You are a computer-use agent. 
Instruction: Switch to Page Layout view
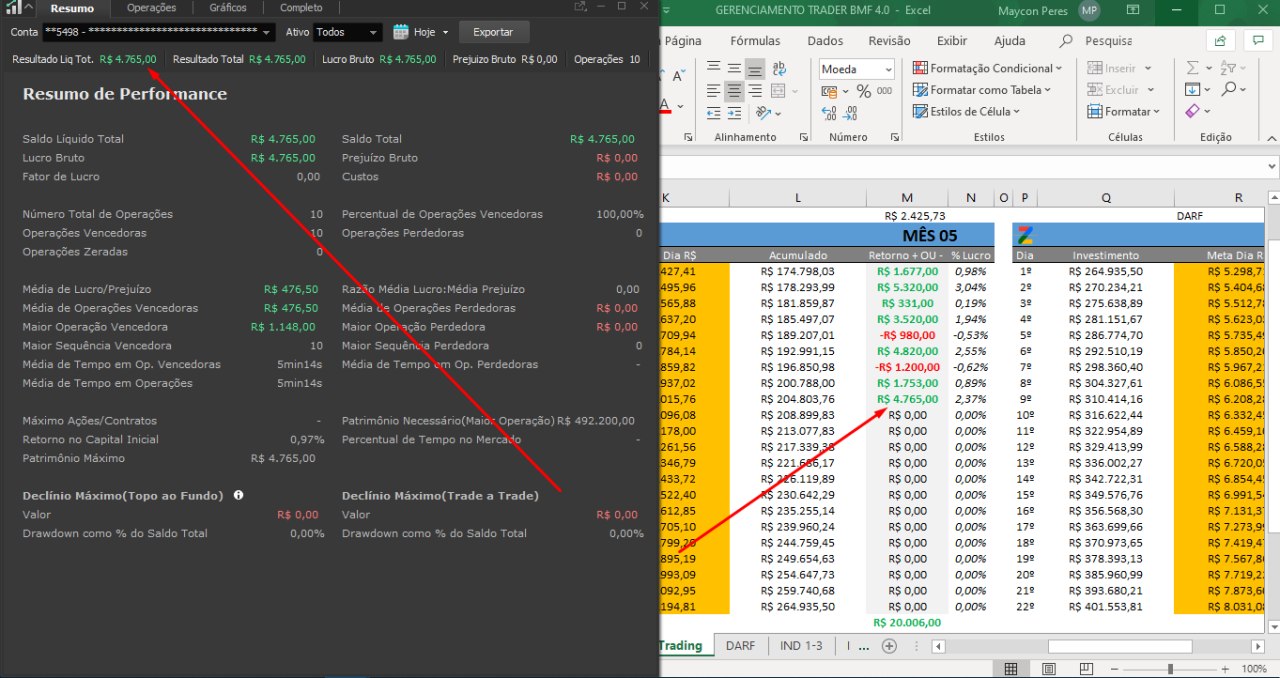click(x=1050, y=669)
